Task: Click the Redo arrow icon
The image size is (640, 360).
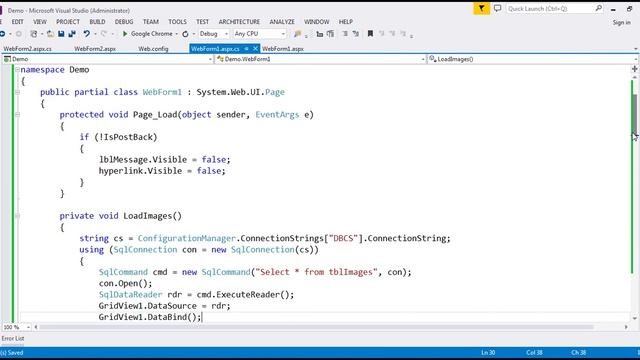Action: click(x=104, y=34)
